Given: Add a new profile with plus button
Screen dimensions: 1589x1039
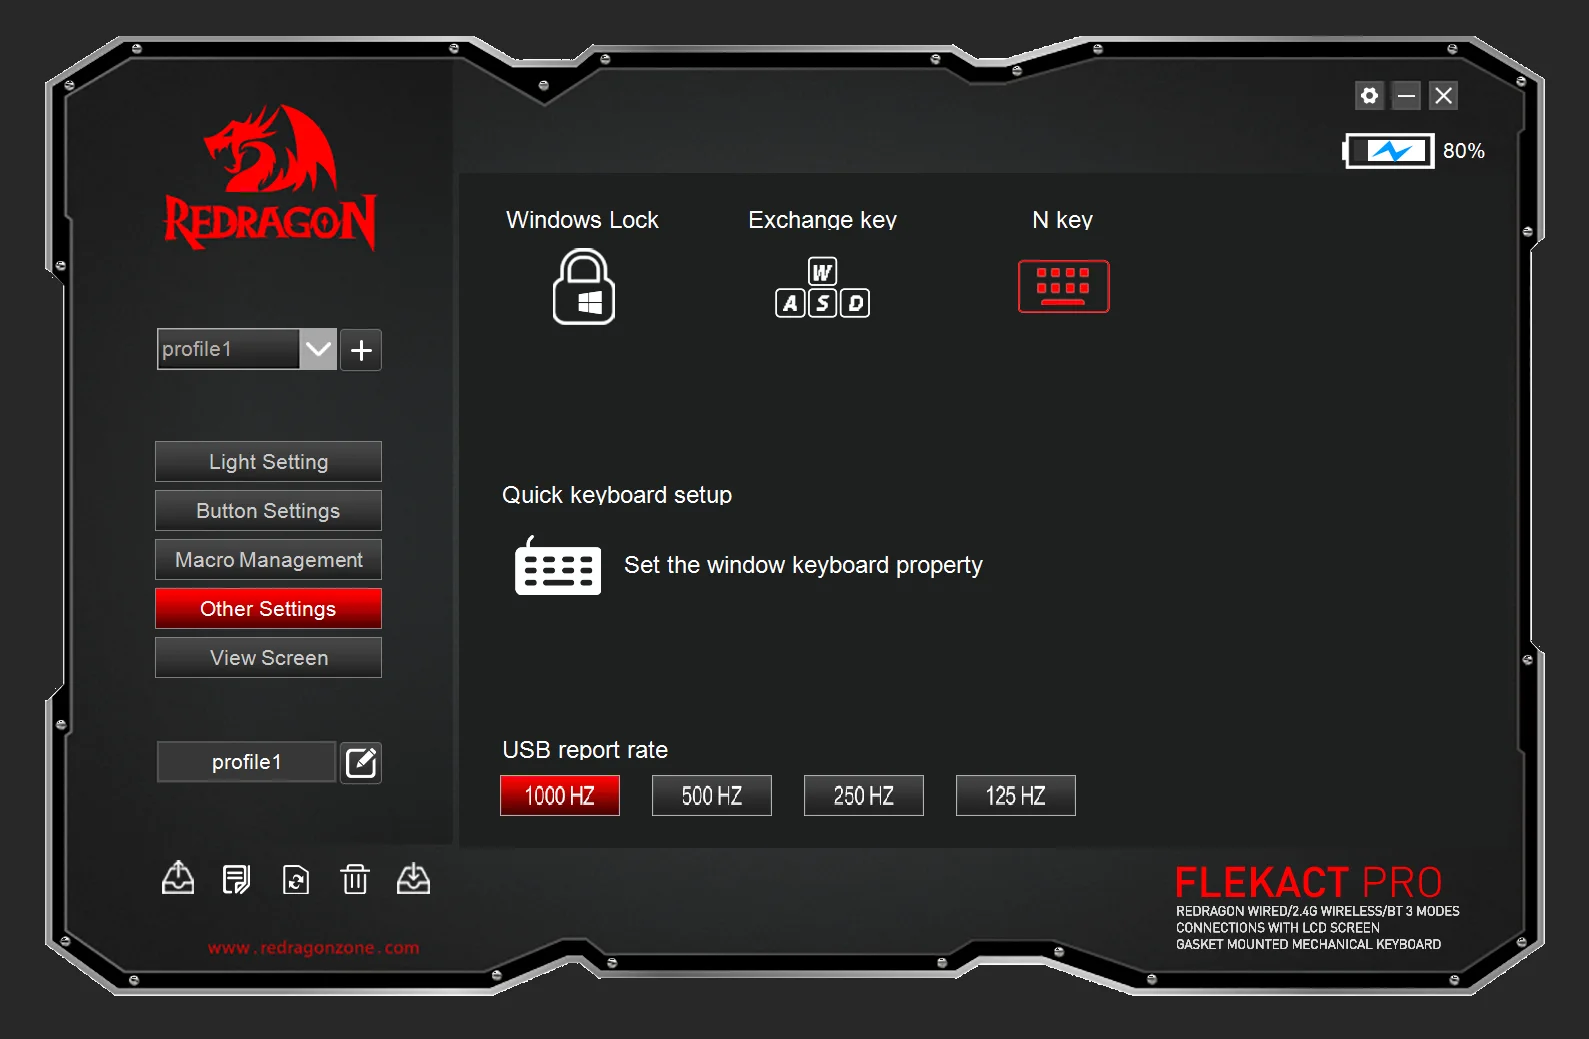Looking at the screenshot, I should [361, 350].
